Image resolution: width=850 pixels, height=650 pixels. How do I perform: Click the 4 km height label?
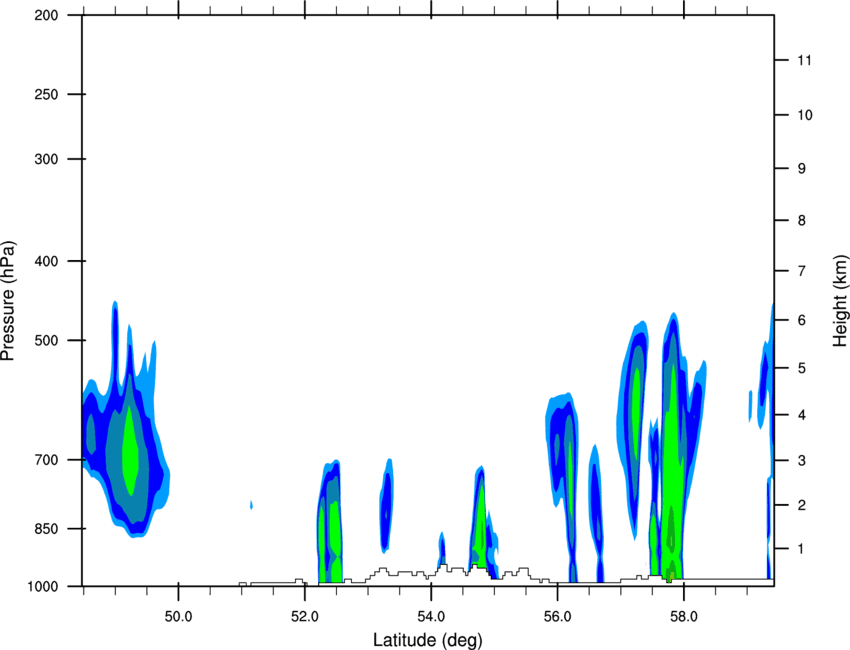coord(802,415)
